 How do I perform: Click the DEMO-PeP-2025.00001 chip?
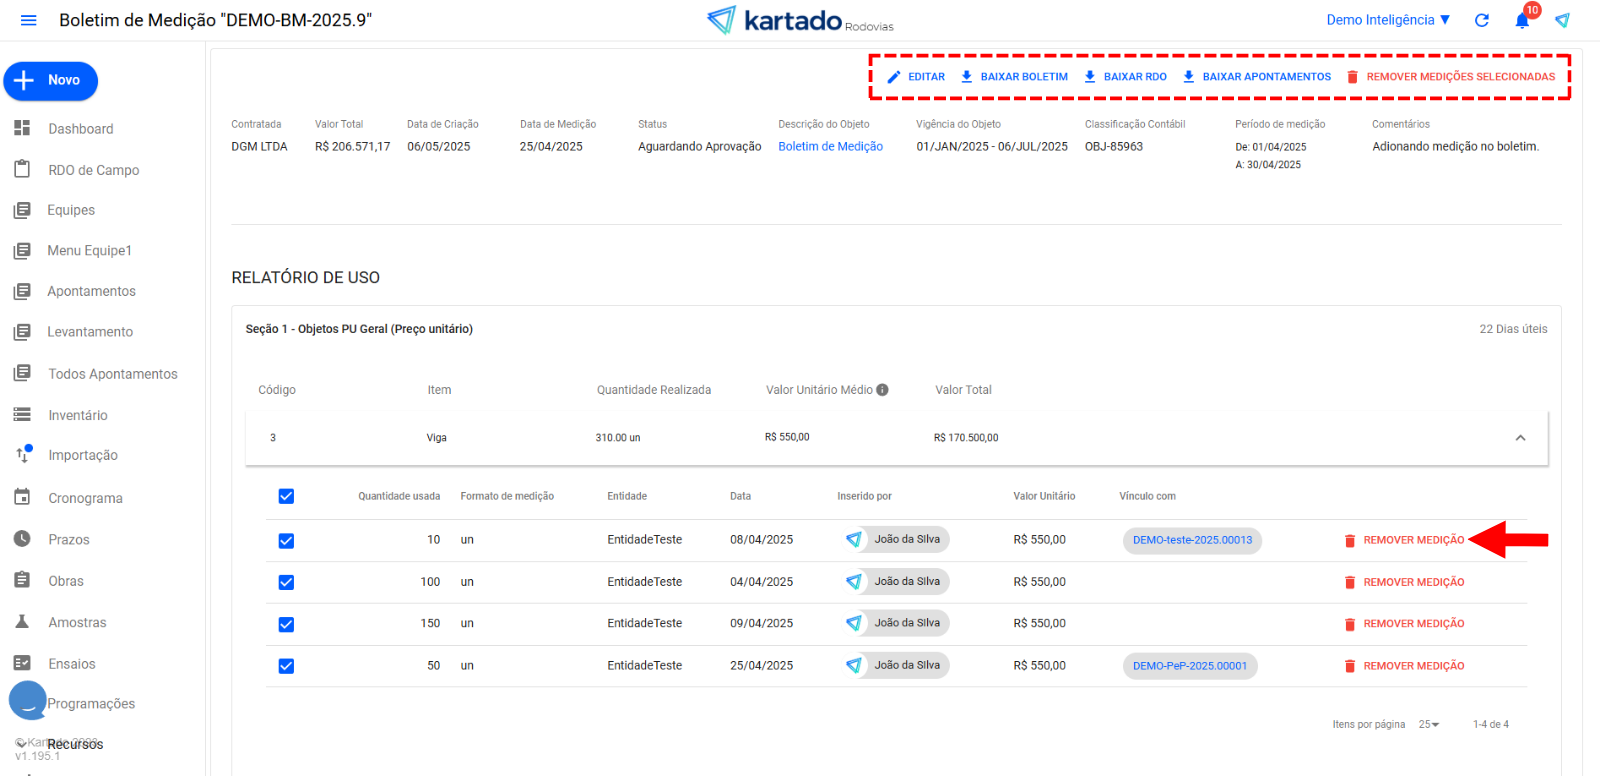click(1189, 666)
